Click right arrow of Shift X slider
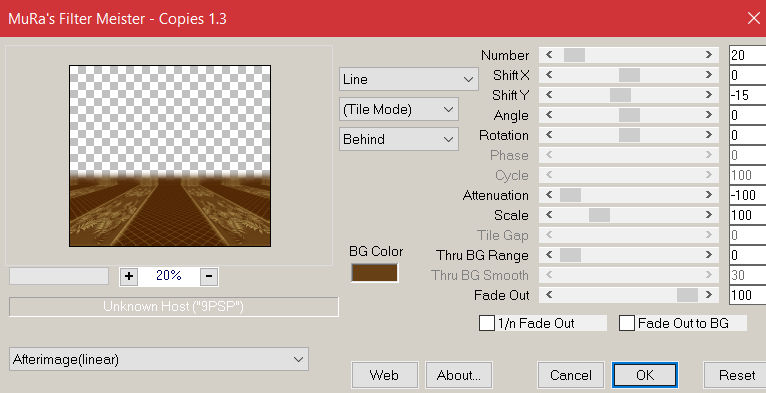Viewport: 766px width, 393px height. (709, 75)
